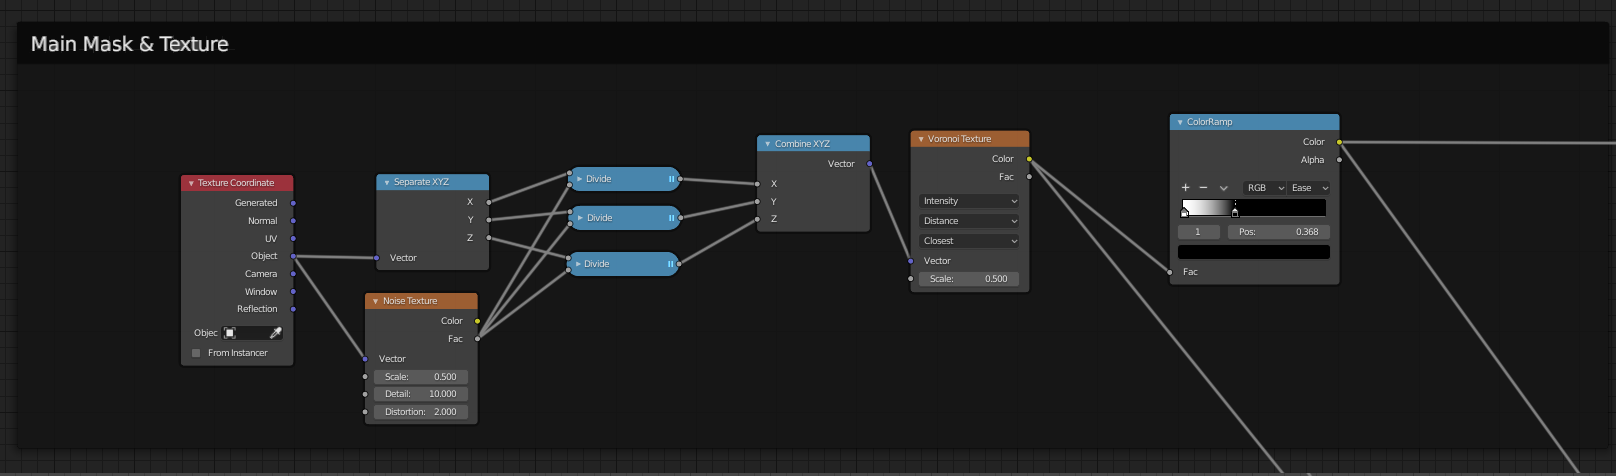Select the Noise Texture node header title
The height and width of the screenshot is (476, 1616).
click(x=410, y=301)
